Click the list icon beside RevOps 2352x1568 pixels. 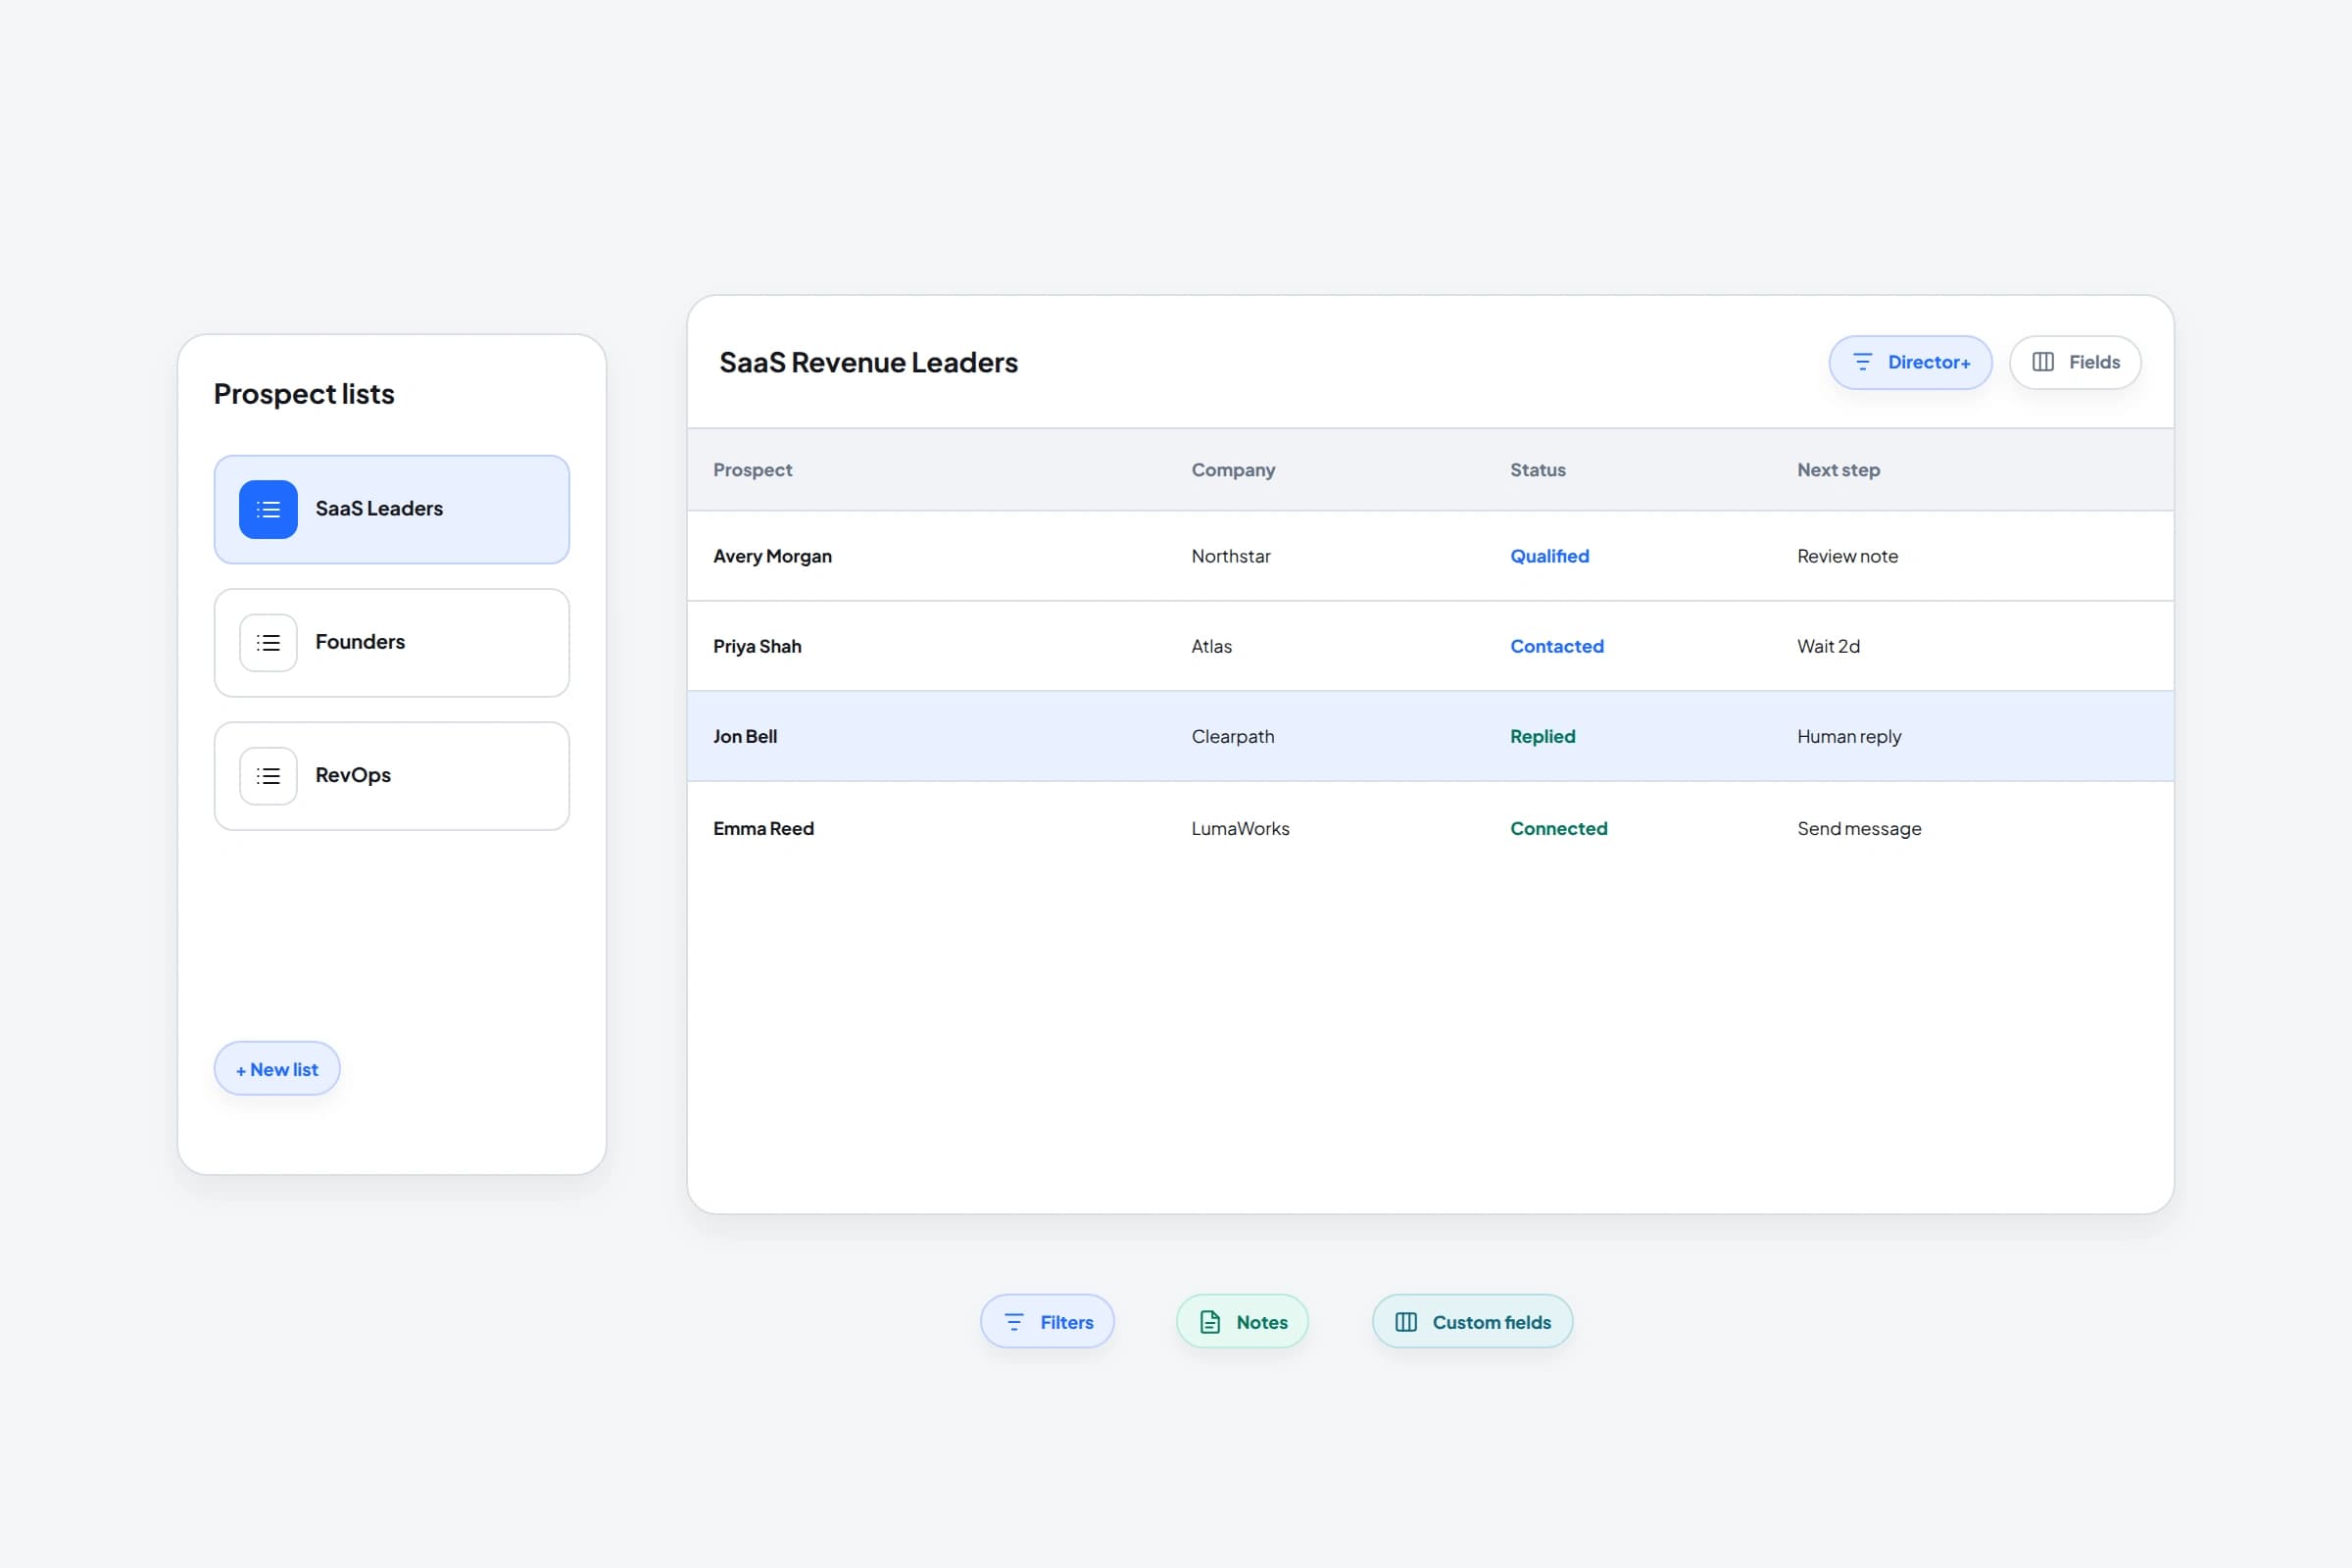click(x=268, y=775)
